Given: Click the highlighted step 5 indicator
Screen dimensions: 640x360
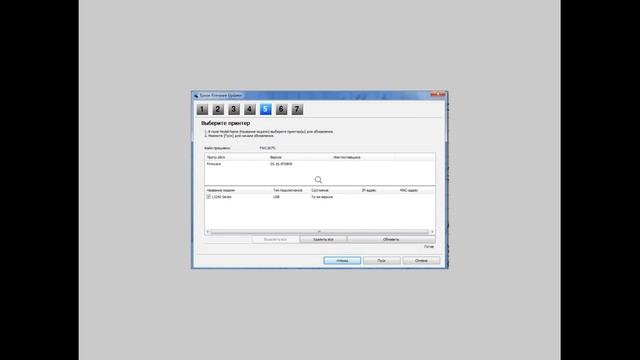Looking at the screenshot, I should coord(266,109).
